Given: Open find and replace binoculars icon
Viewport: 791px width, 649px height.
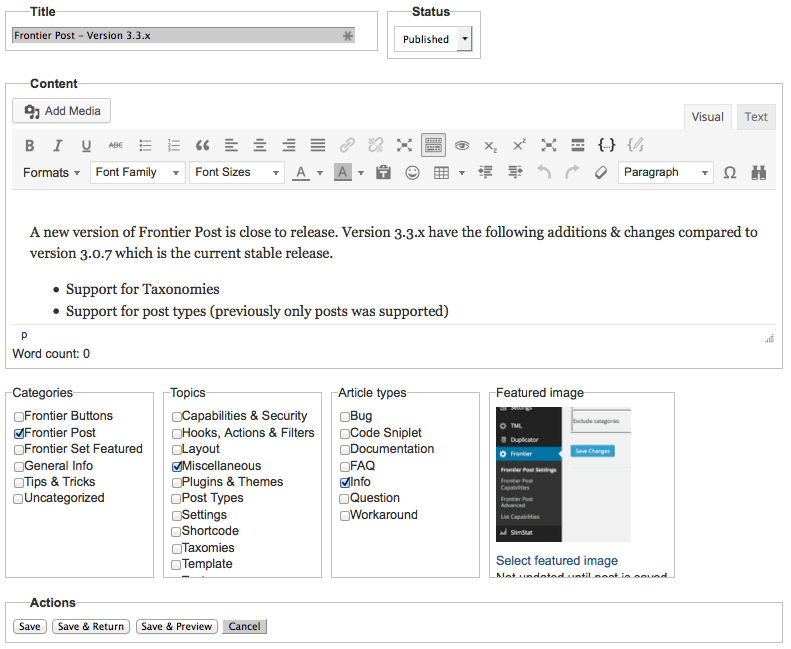Looking at the screenshot, I should [x=759, y=172].
